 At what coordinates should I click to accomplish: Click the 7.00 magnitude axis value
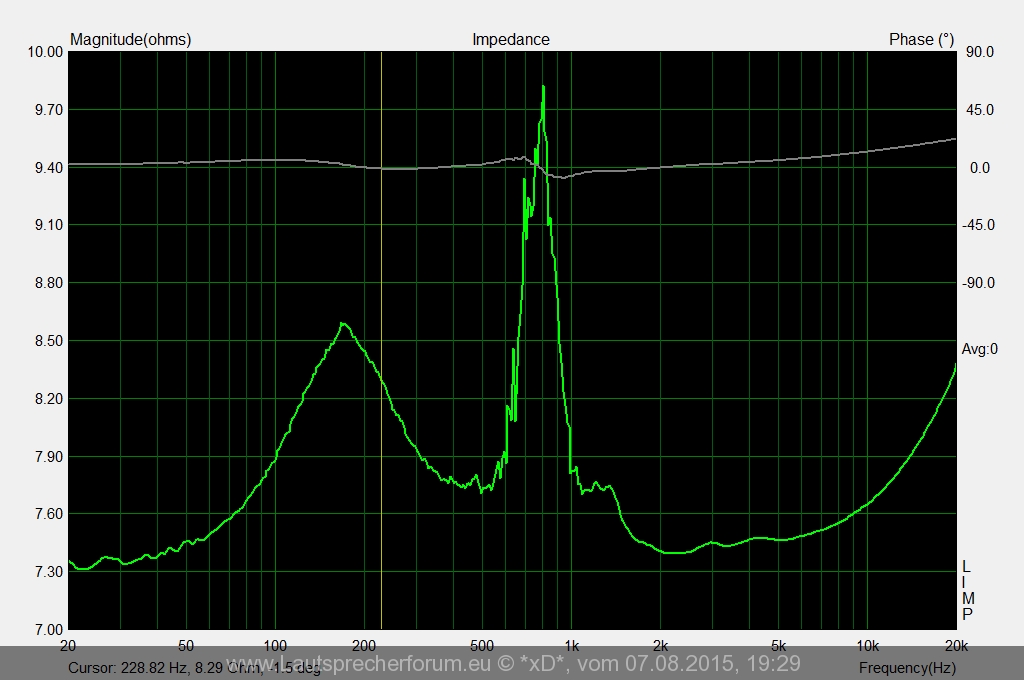click(x=48, y=630)
